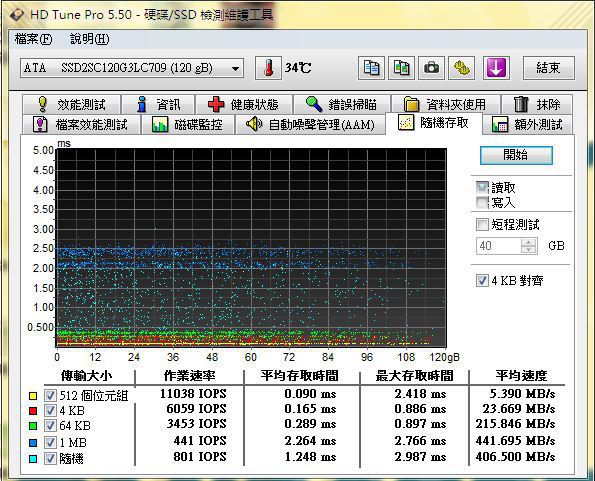Click the blue 1 MB color swatch
Viewport: 595px width, 481px height.
click(33, 443)
